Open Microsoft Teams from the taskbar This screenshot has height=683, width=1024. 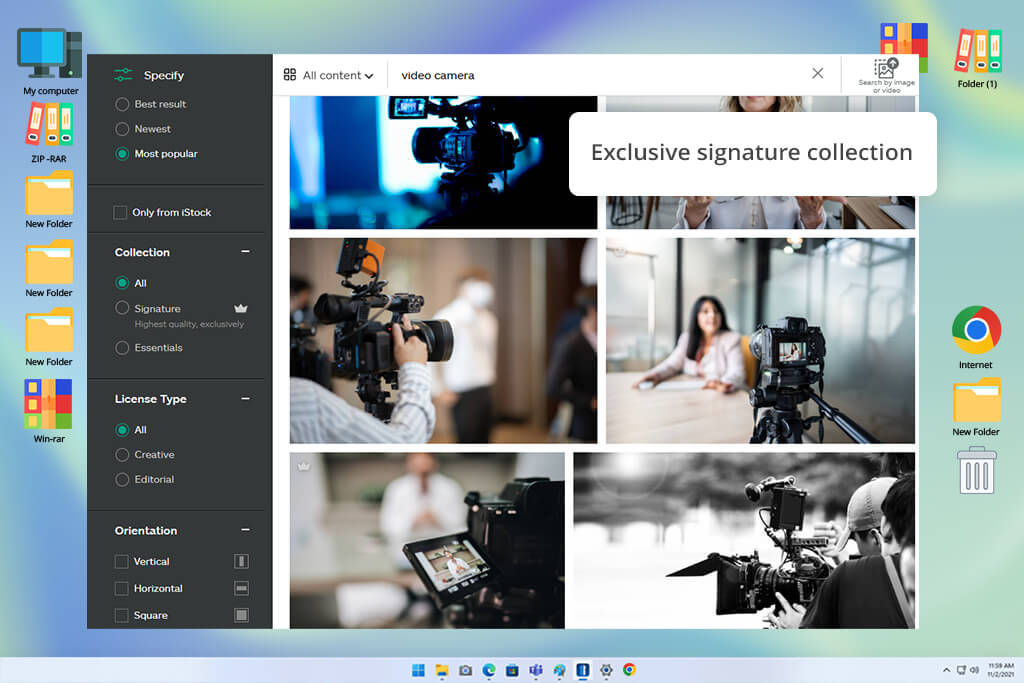(536, 670)
